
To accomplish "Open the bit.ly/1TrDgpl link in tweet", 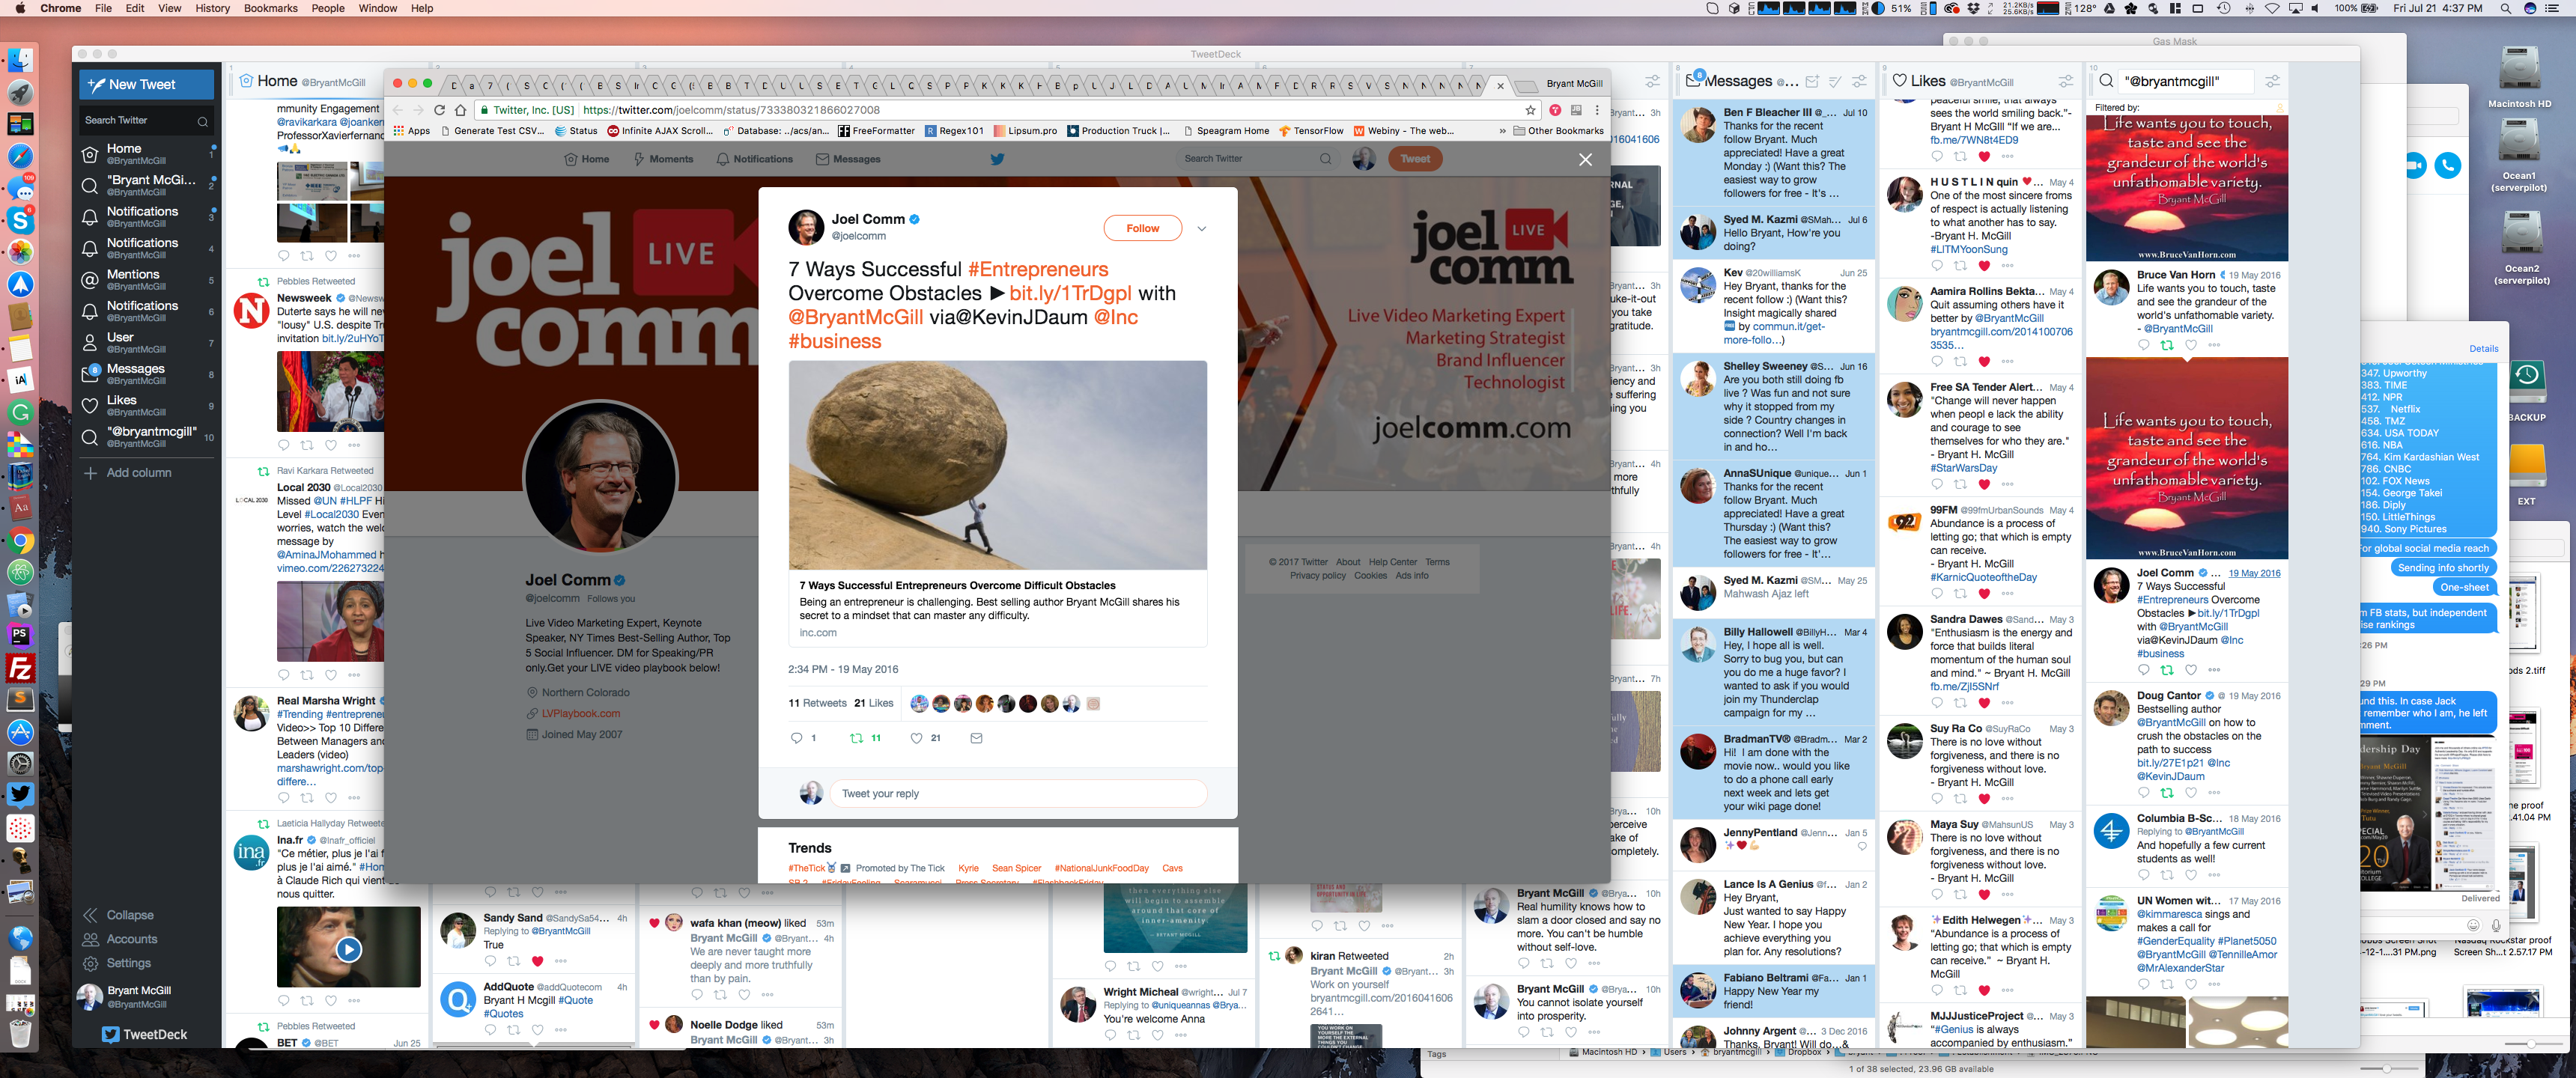I will coord(1070,294).
